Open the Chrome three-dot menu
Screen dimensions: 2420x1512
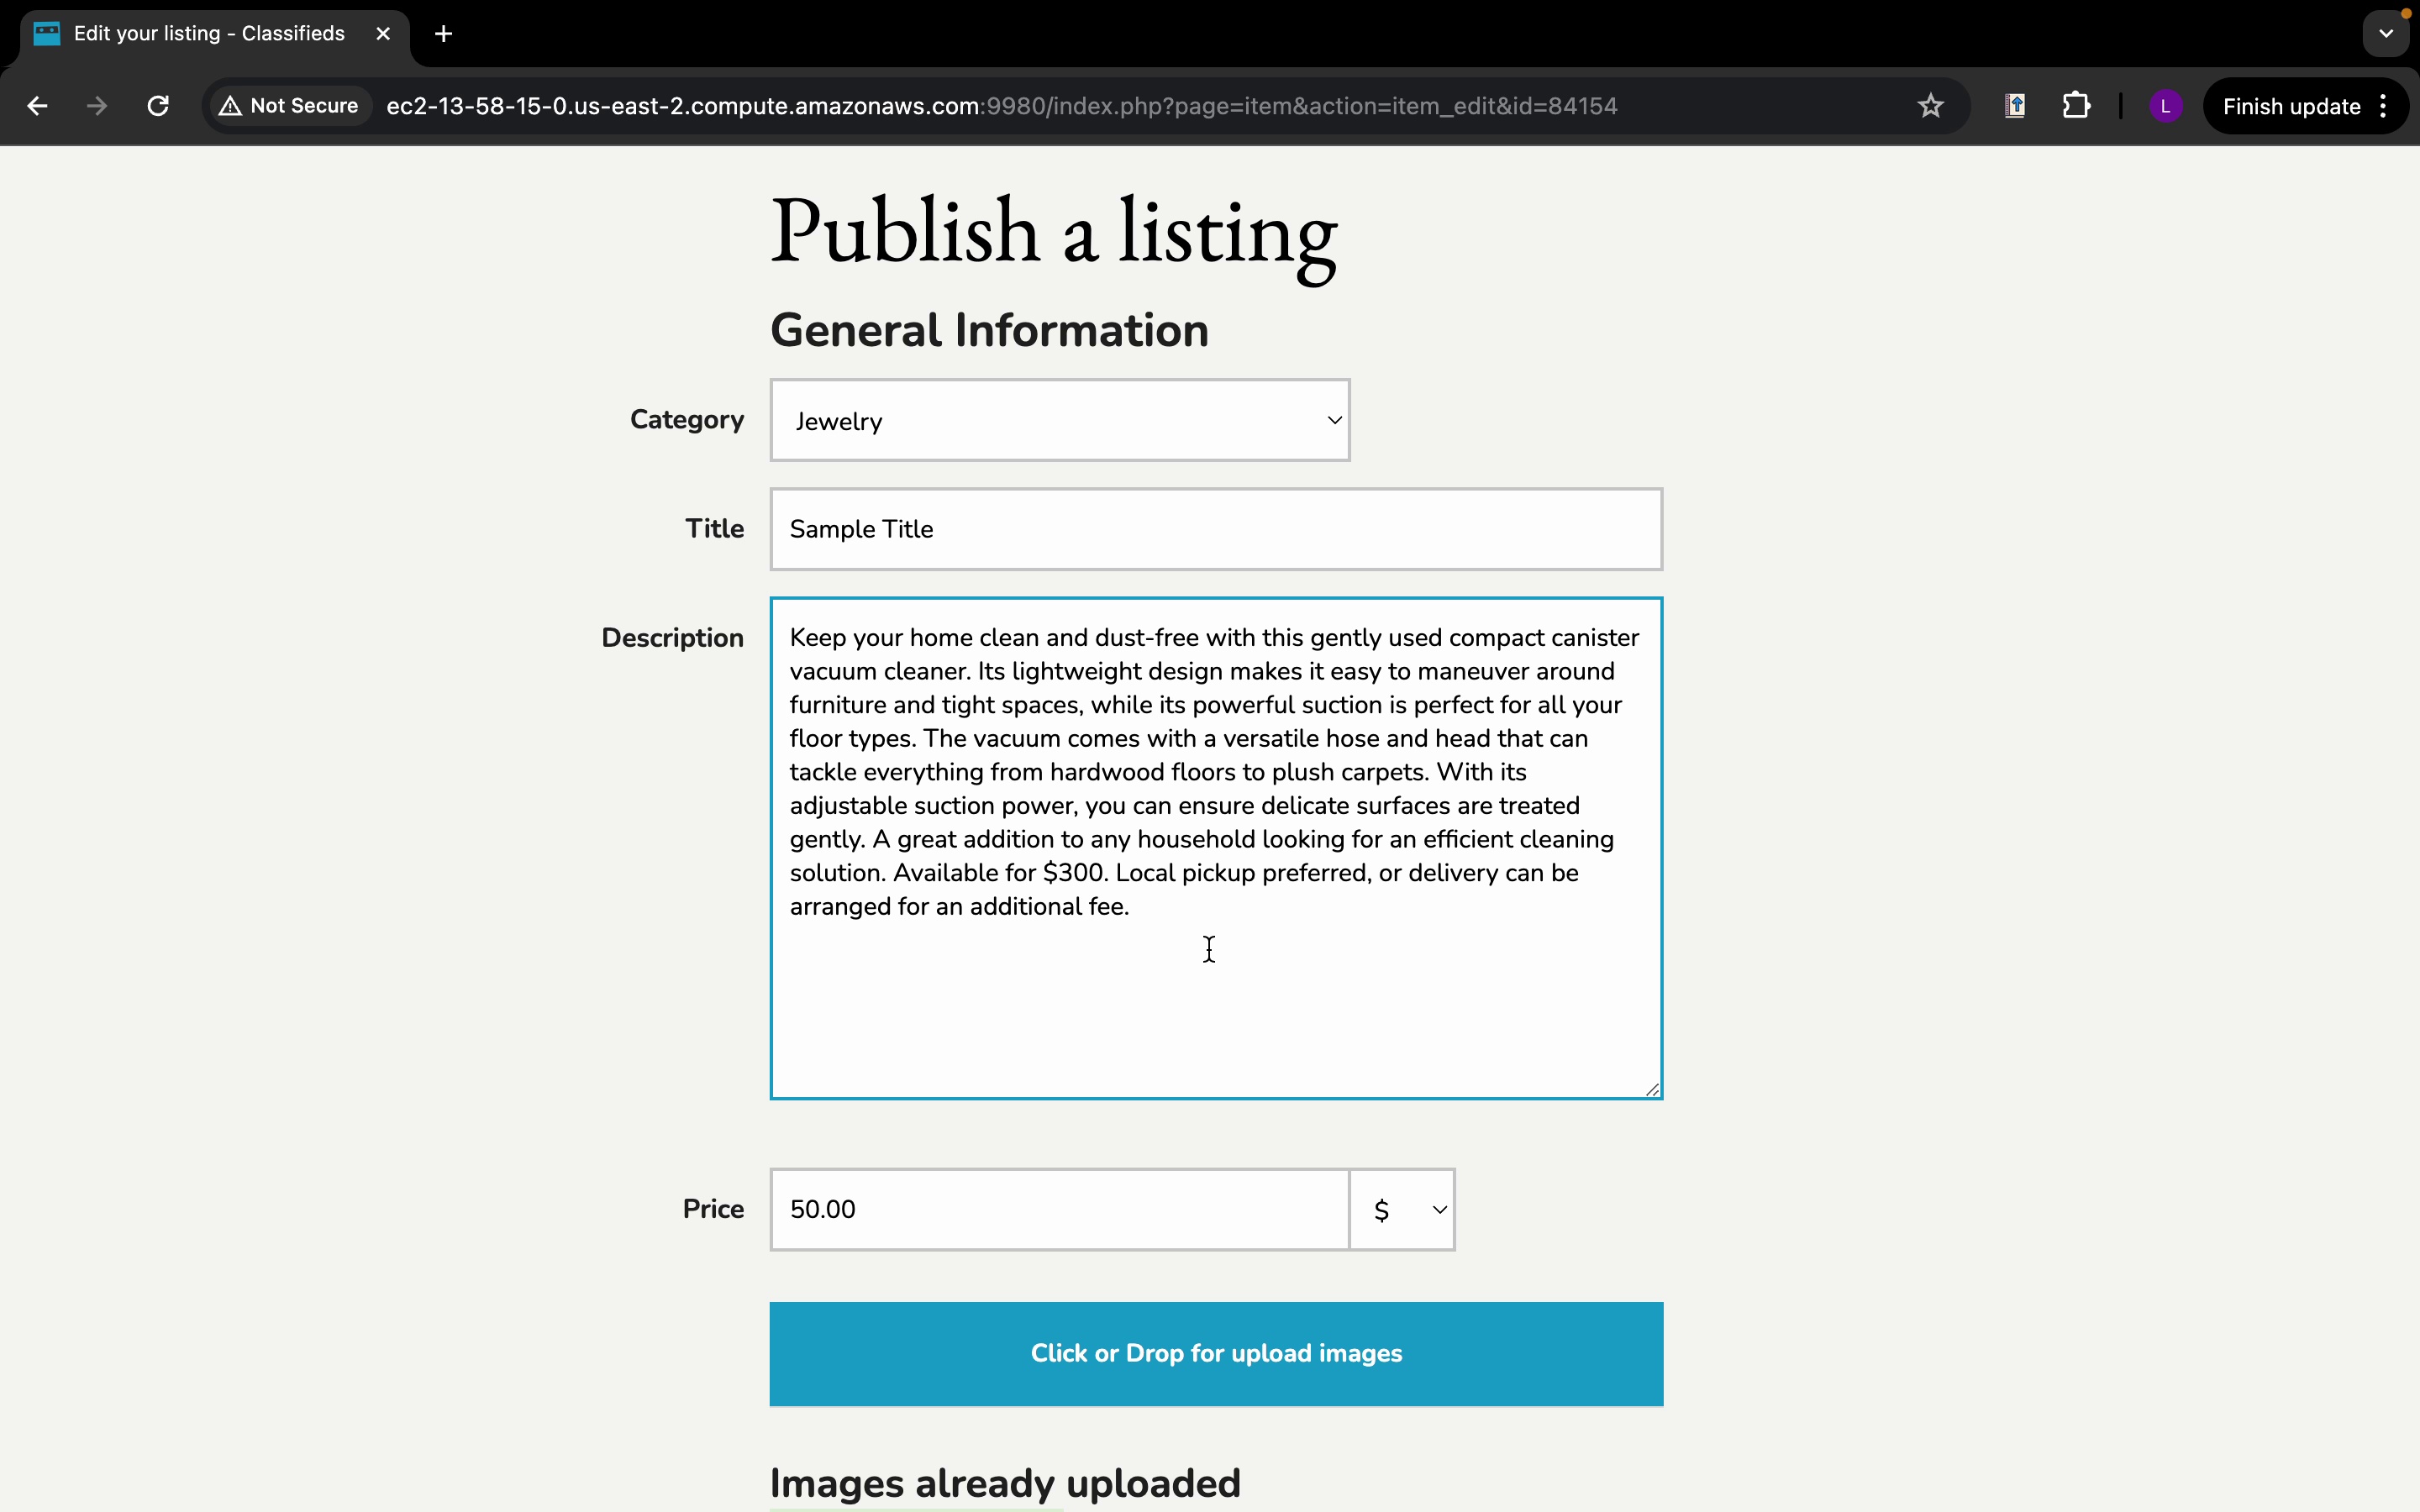click(x=2384, y=106)
